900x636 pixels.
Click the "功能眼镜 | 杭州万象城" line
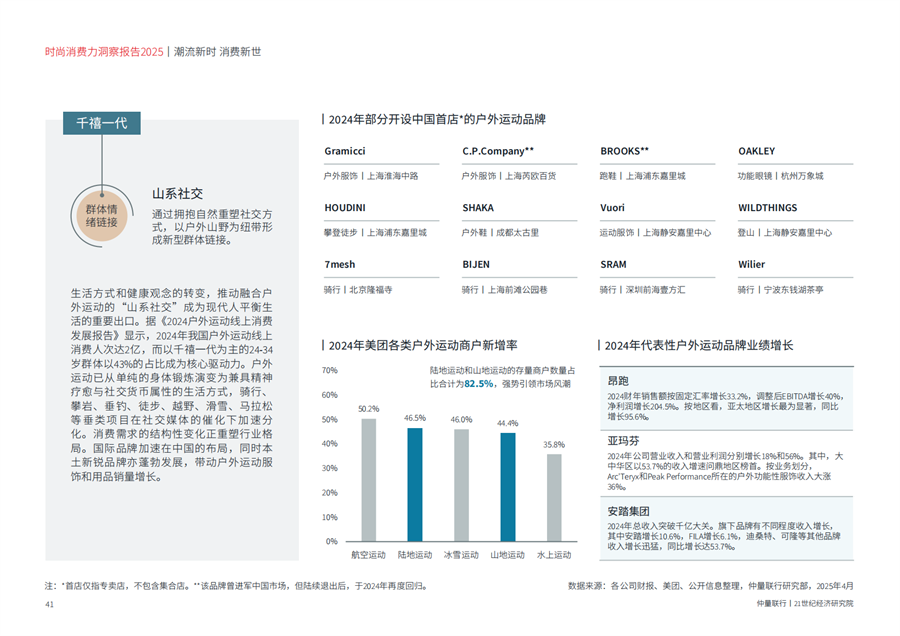781,176
